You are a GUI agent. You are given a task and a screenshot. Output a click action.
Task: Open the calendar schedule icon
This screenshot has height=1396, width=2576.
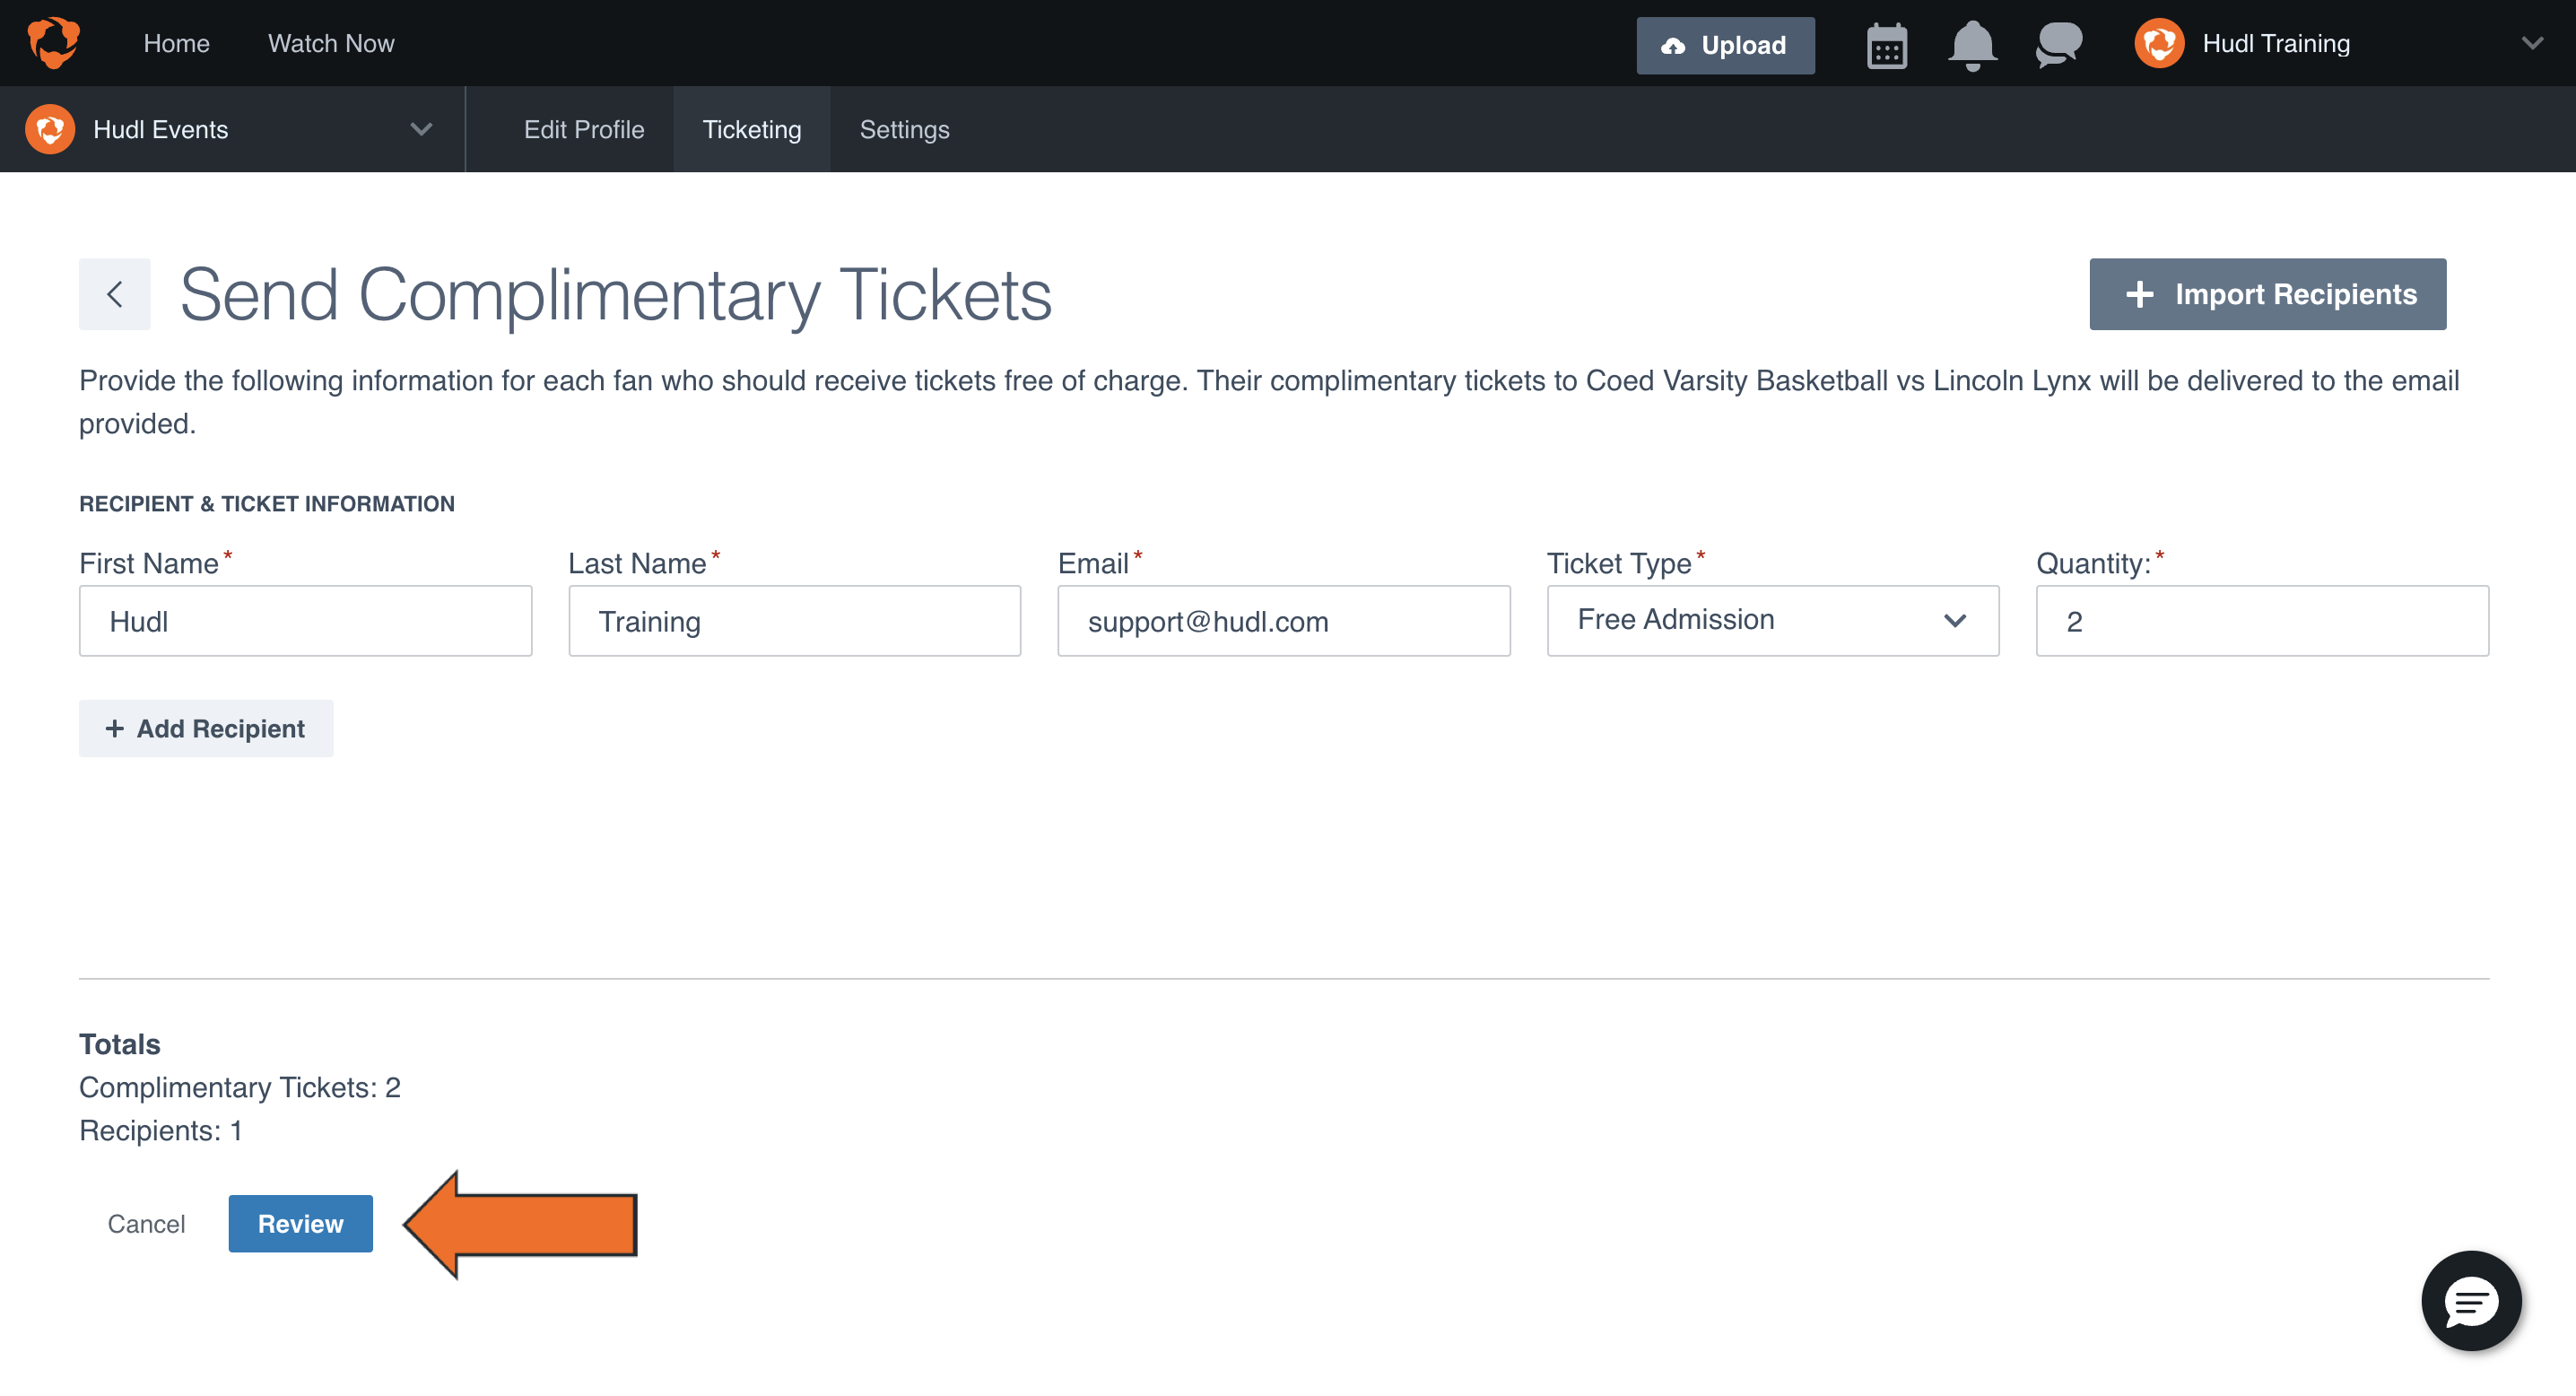click(x=1887, y=45)
